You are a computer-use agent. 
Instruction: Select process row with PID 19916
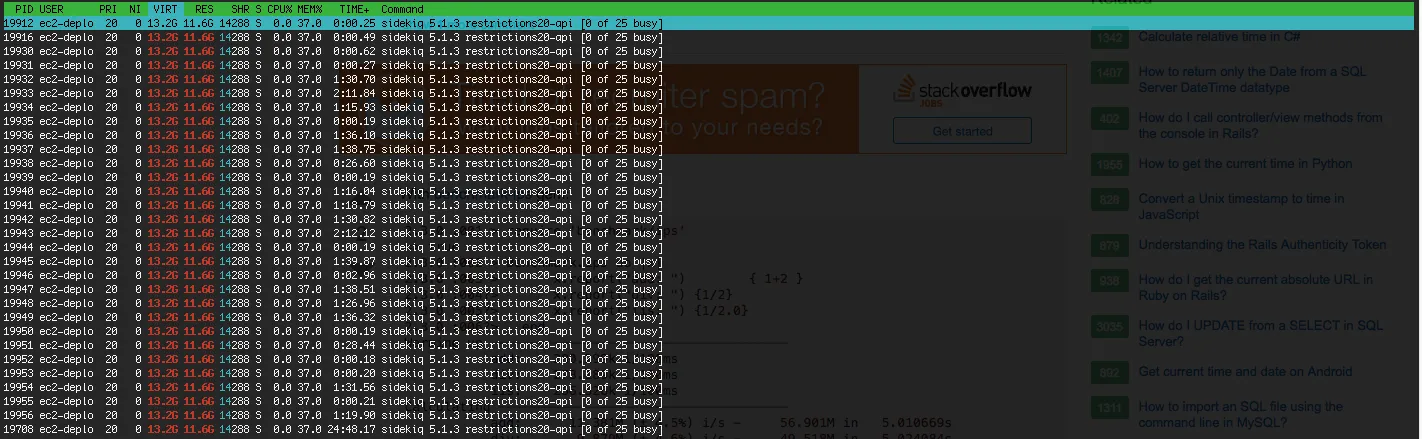333,37
